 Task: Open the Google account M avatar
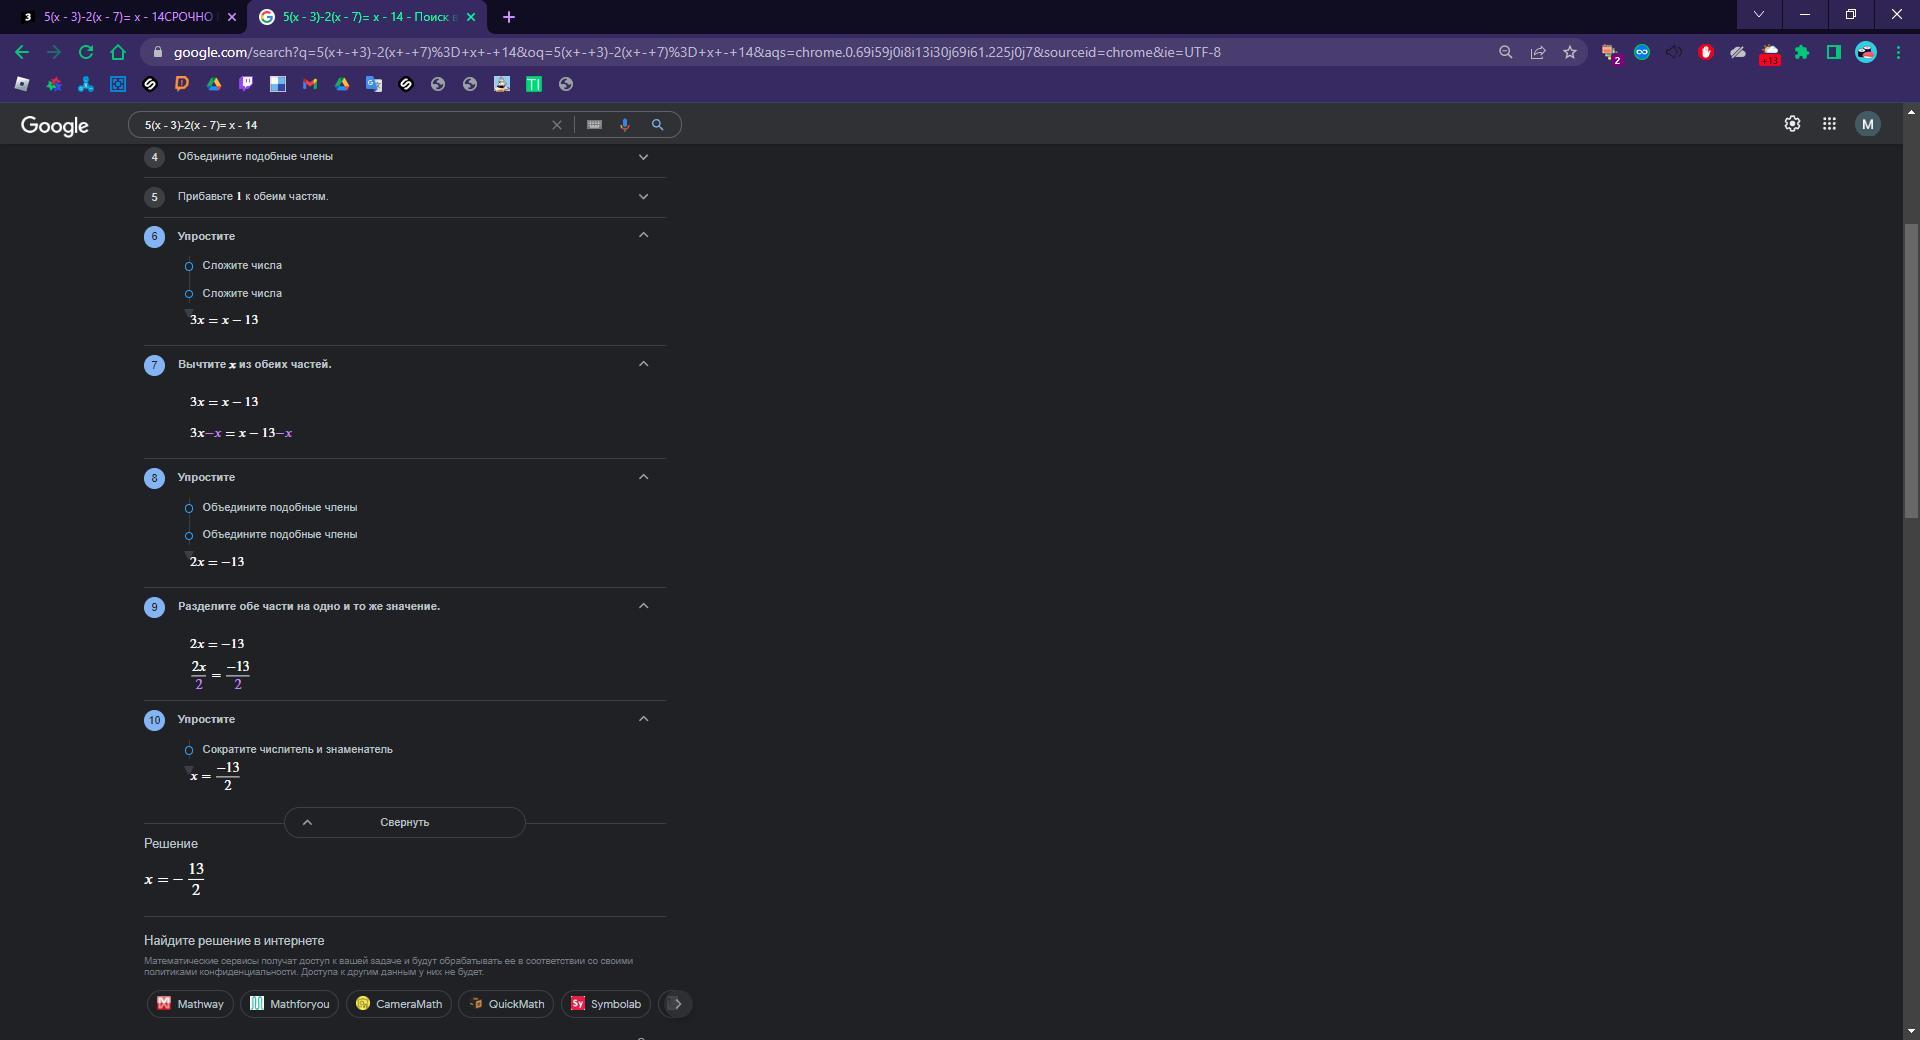[x=1867, y=124]
